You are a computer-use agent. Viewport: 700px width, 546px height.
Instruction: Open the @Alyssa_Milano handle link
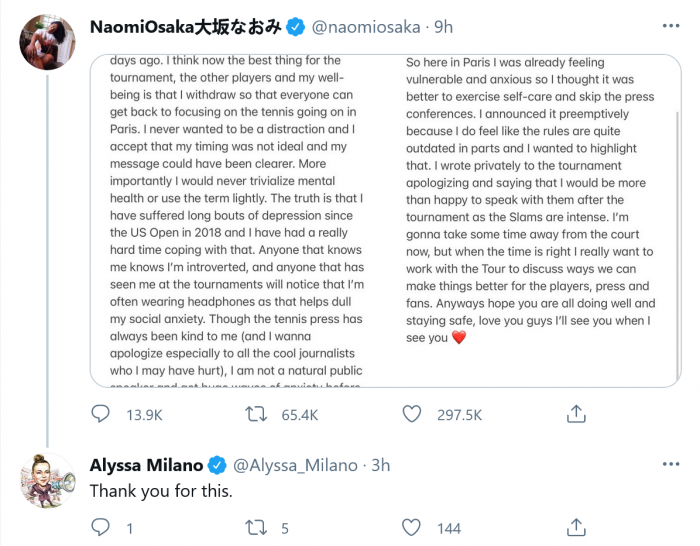point(297,465)
